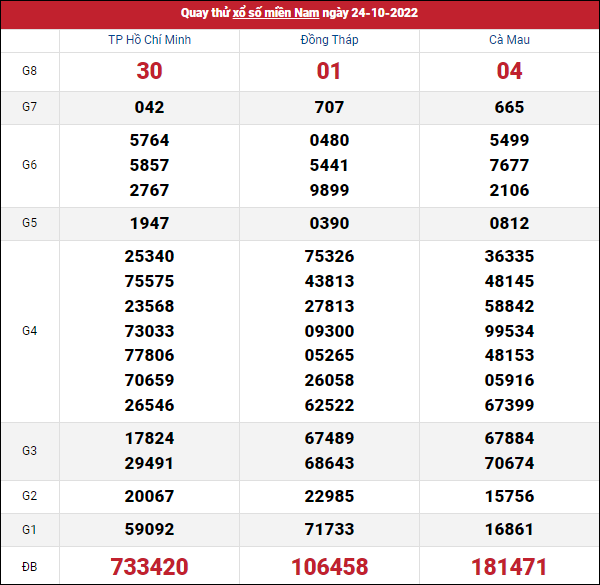The width and height of the screenshot is (600, 585).
Task: Click the G6 row label
Action: coord(29,165)
